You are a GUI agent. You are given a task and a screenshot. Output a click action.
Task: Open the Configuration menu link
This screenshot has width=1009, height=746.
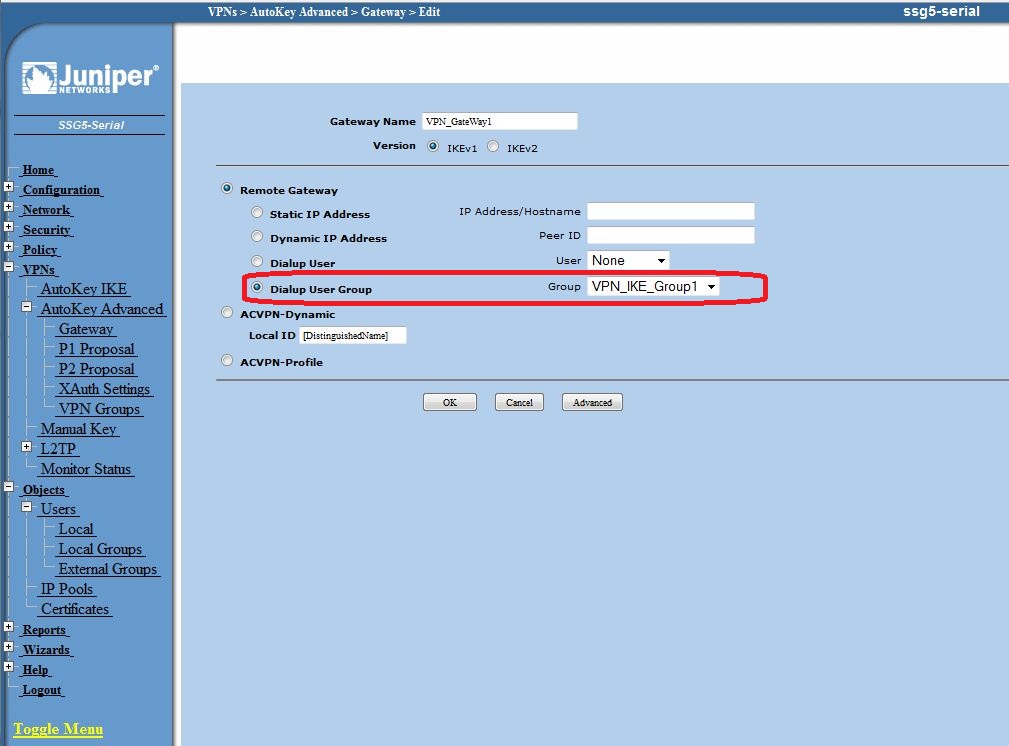click(62, 190)
